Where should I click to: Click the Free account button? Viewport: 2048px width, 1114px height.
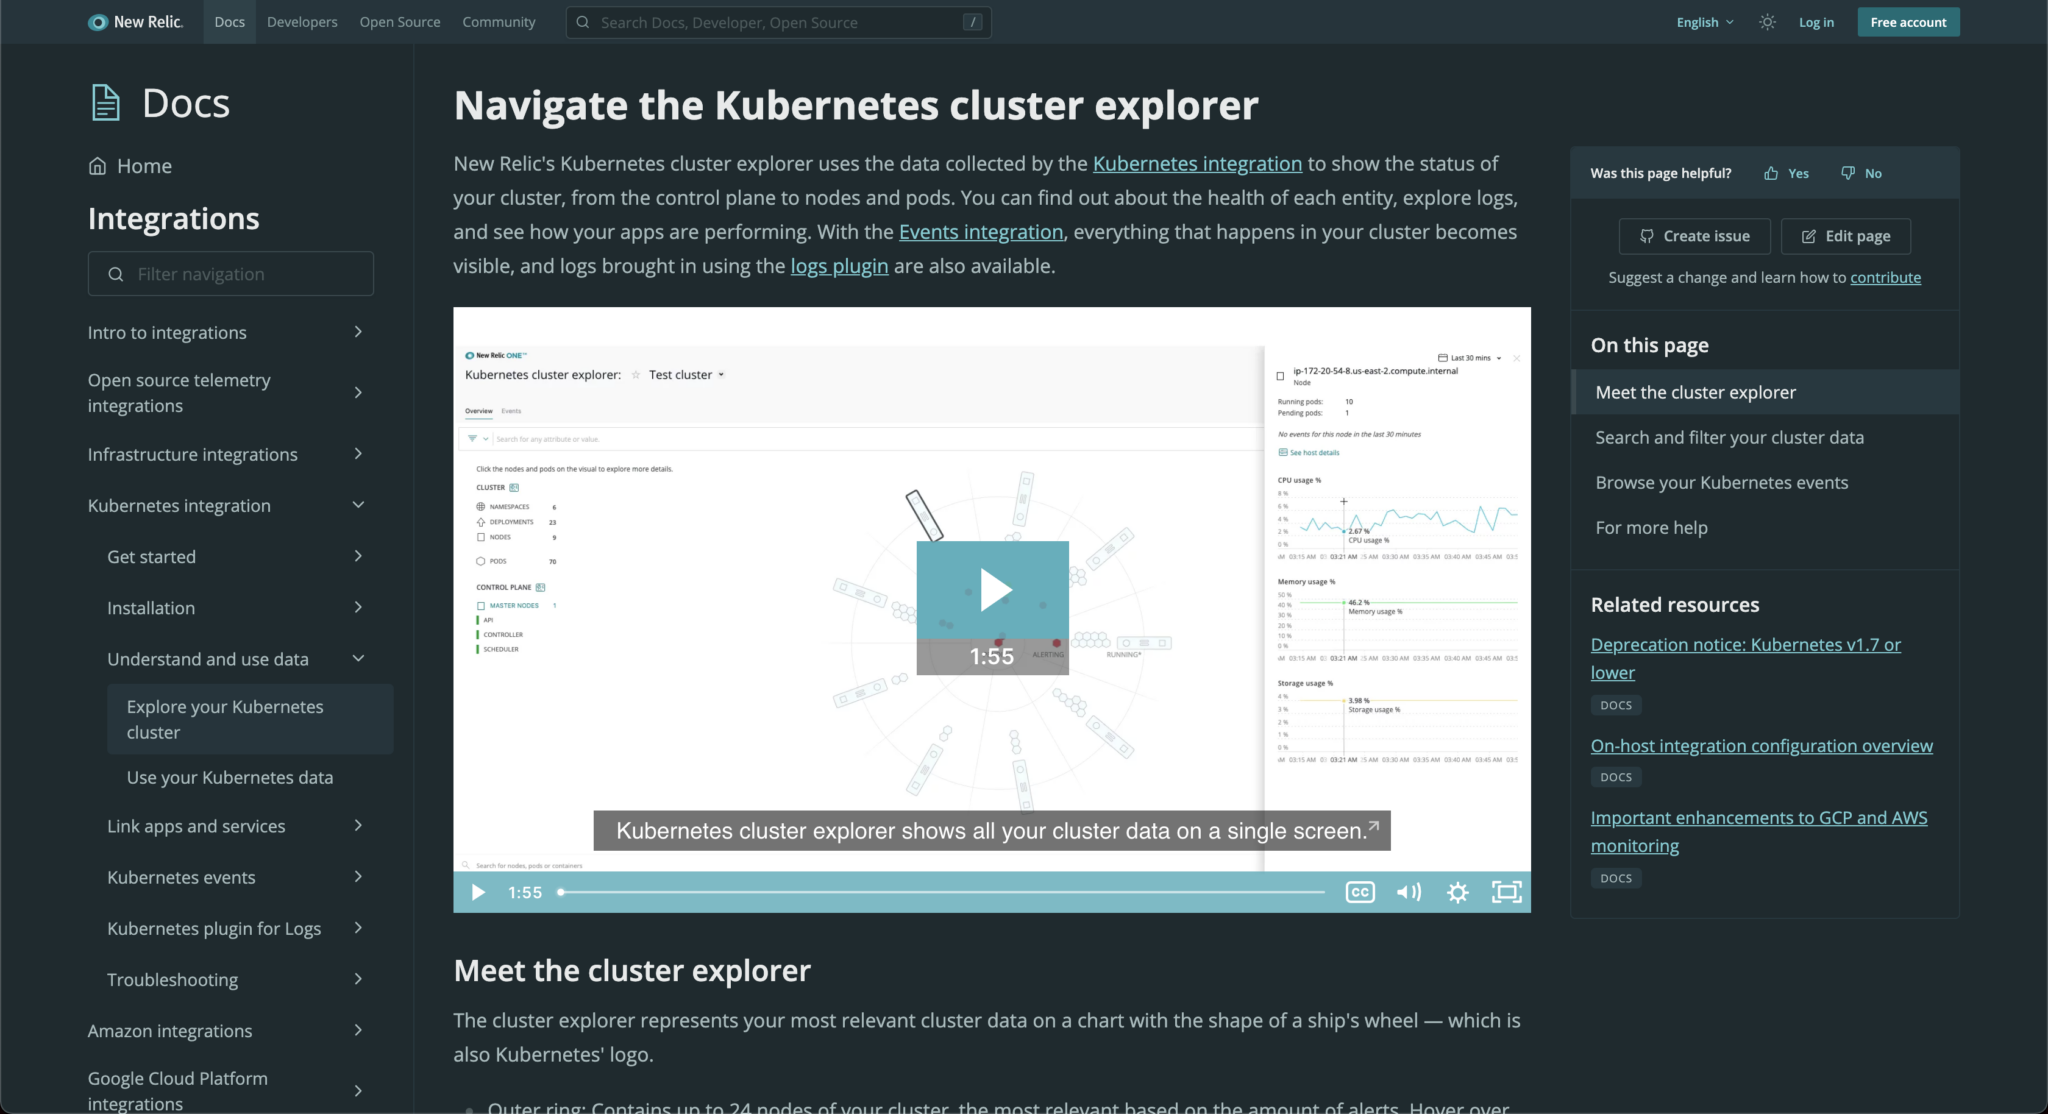coord(1908,22)
